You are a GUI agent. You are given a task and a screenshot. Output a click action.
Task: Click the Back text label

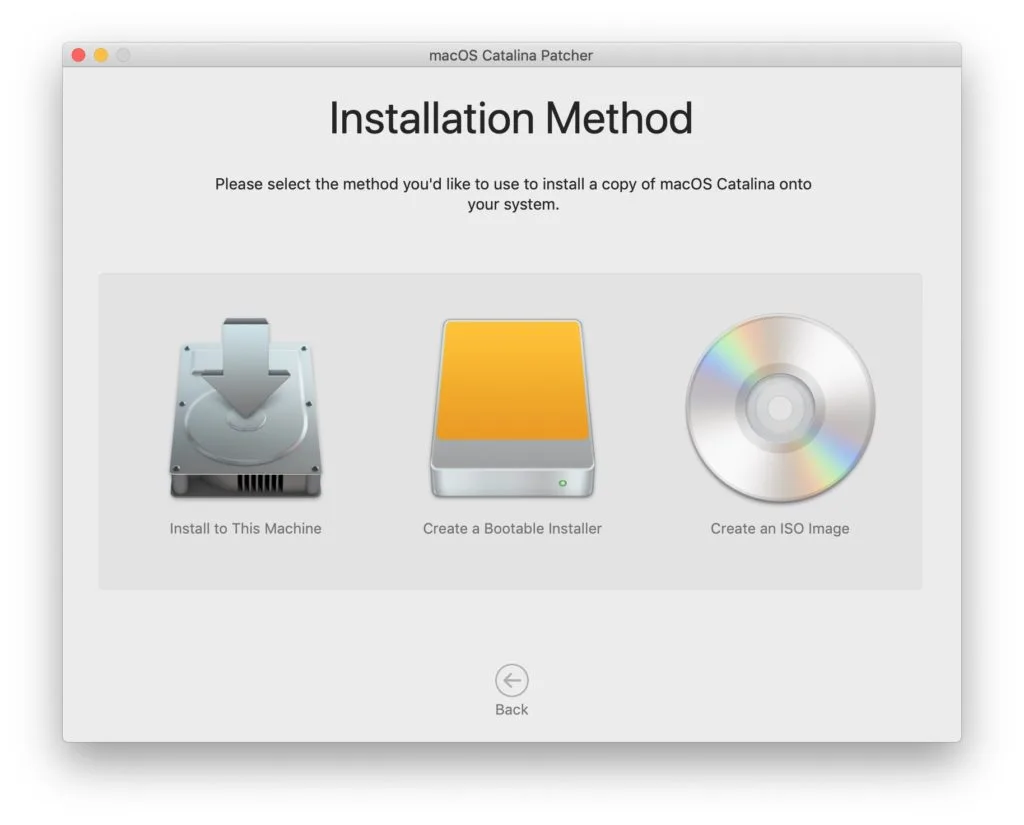(511, 710)
